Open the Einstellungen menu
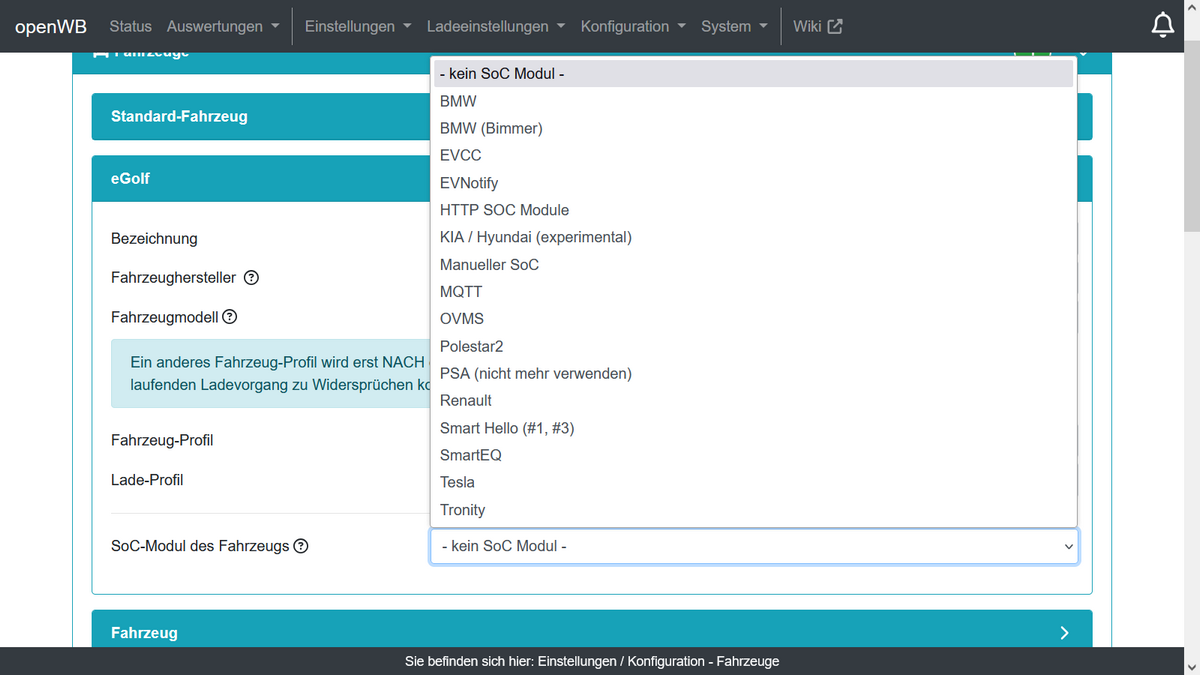 coord(358,26)
